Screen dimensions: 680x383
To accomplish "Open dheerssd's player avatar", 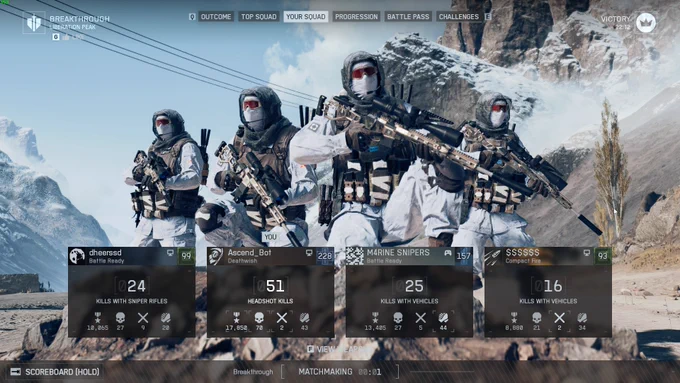I will click(x=77, y=256).
